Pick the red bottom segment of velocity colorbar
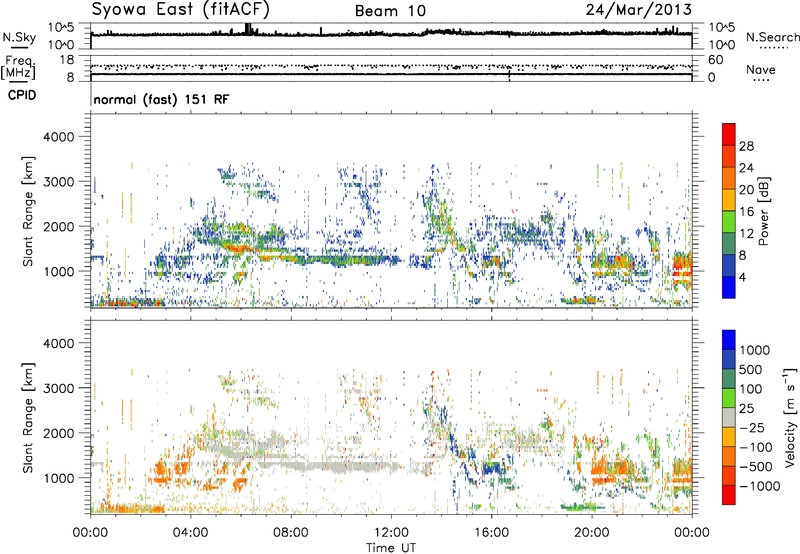800x554 pixels. pyautogui.click(x=729, y=495)
